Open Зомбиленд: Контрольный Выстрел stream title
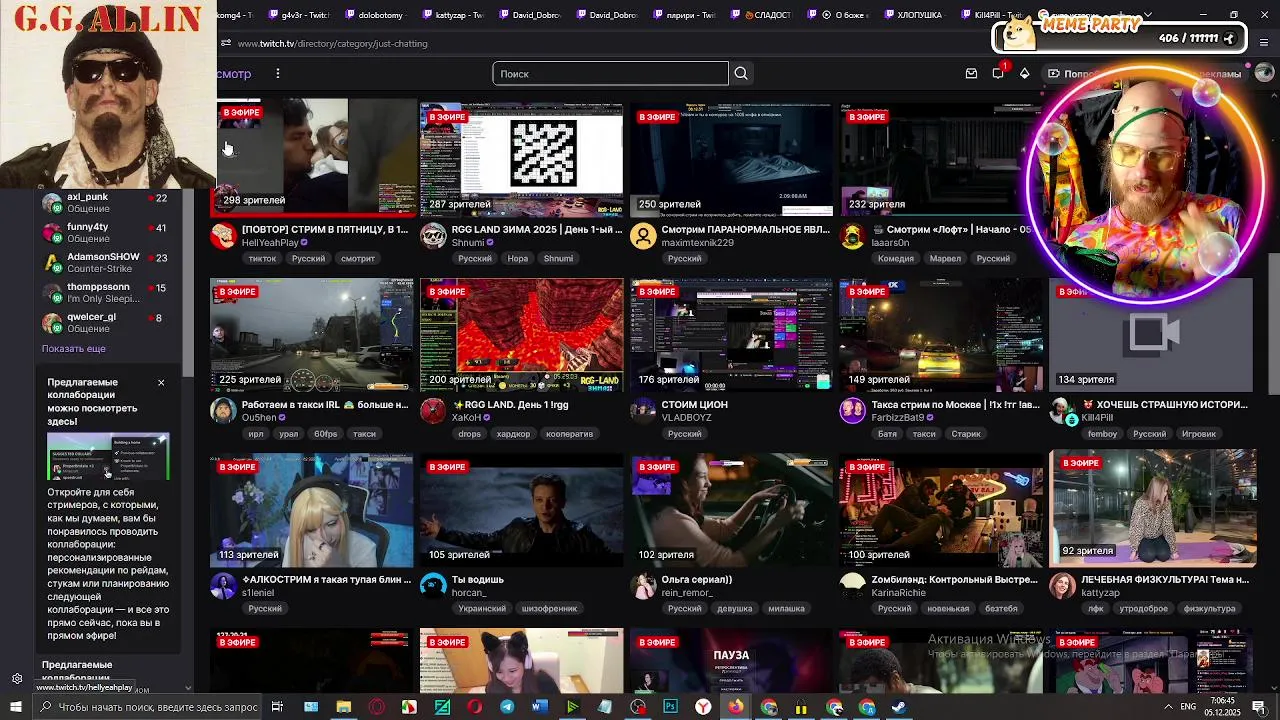 tap(955, 580)
